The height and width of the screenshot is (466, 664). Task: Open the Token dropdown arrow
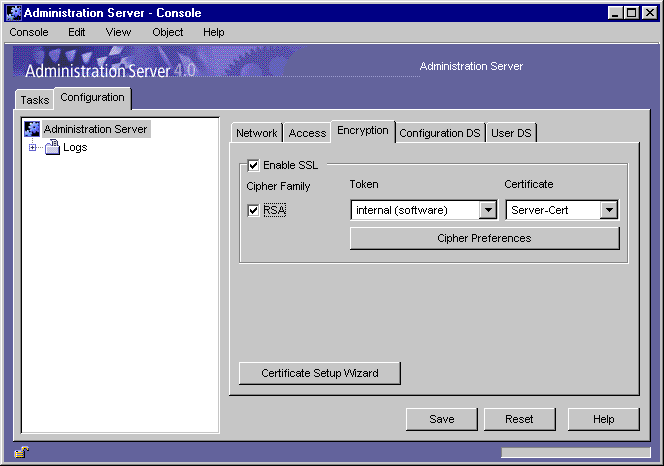point(488,210)
